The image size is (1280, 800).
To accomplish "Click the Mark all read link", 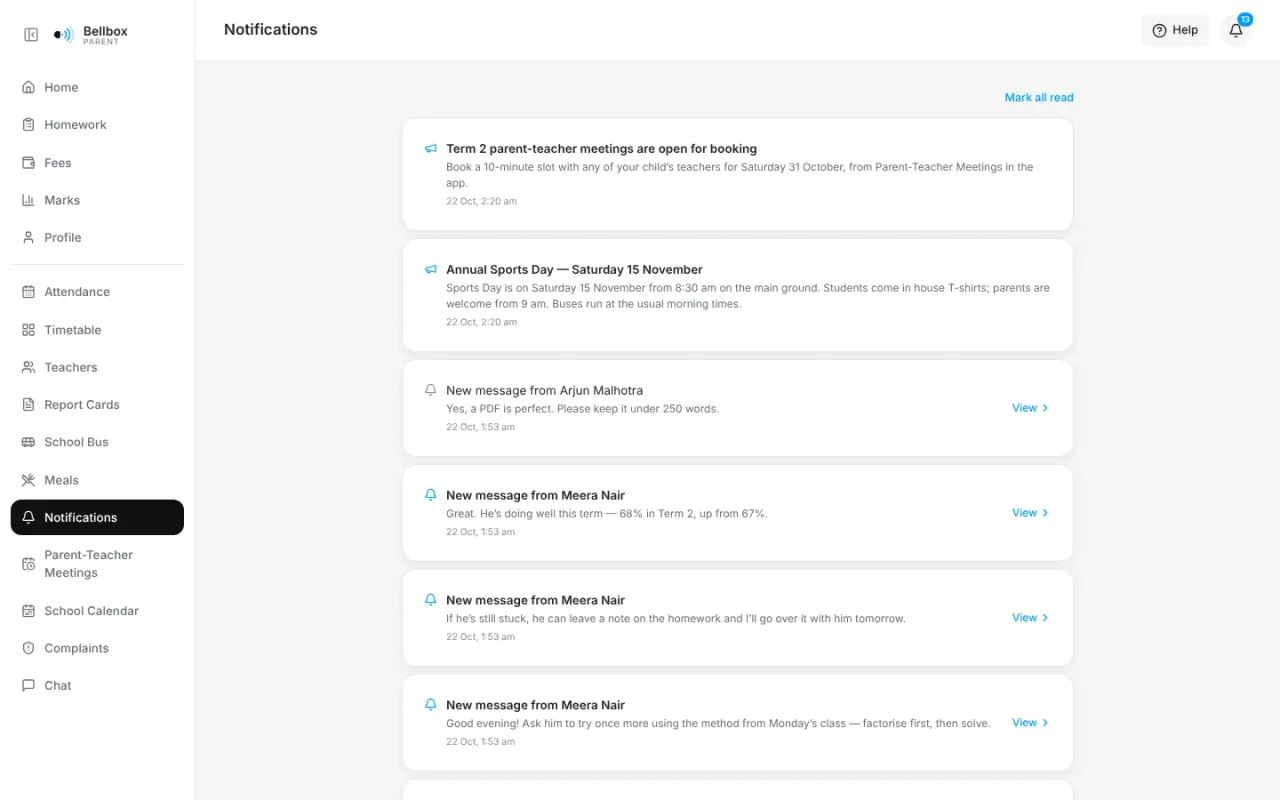I will click(1039, 97).
